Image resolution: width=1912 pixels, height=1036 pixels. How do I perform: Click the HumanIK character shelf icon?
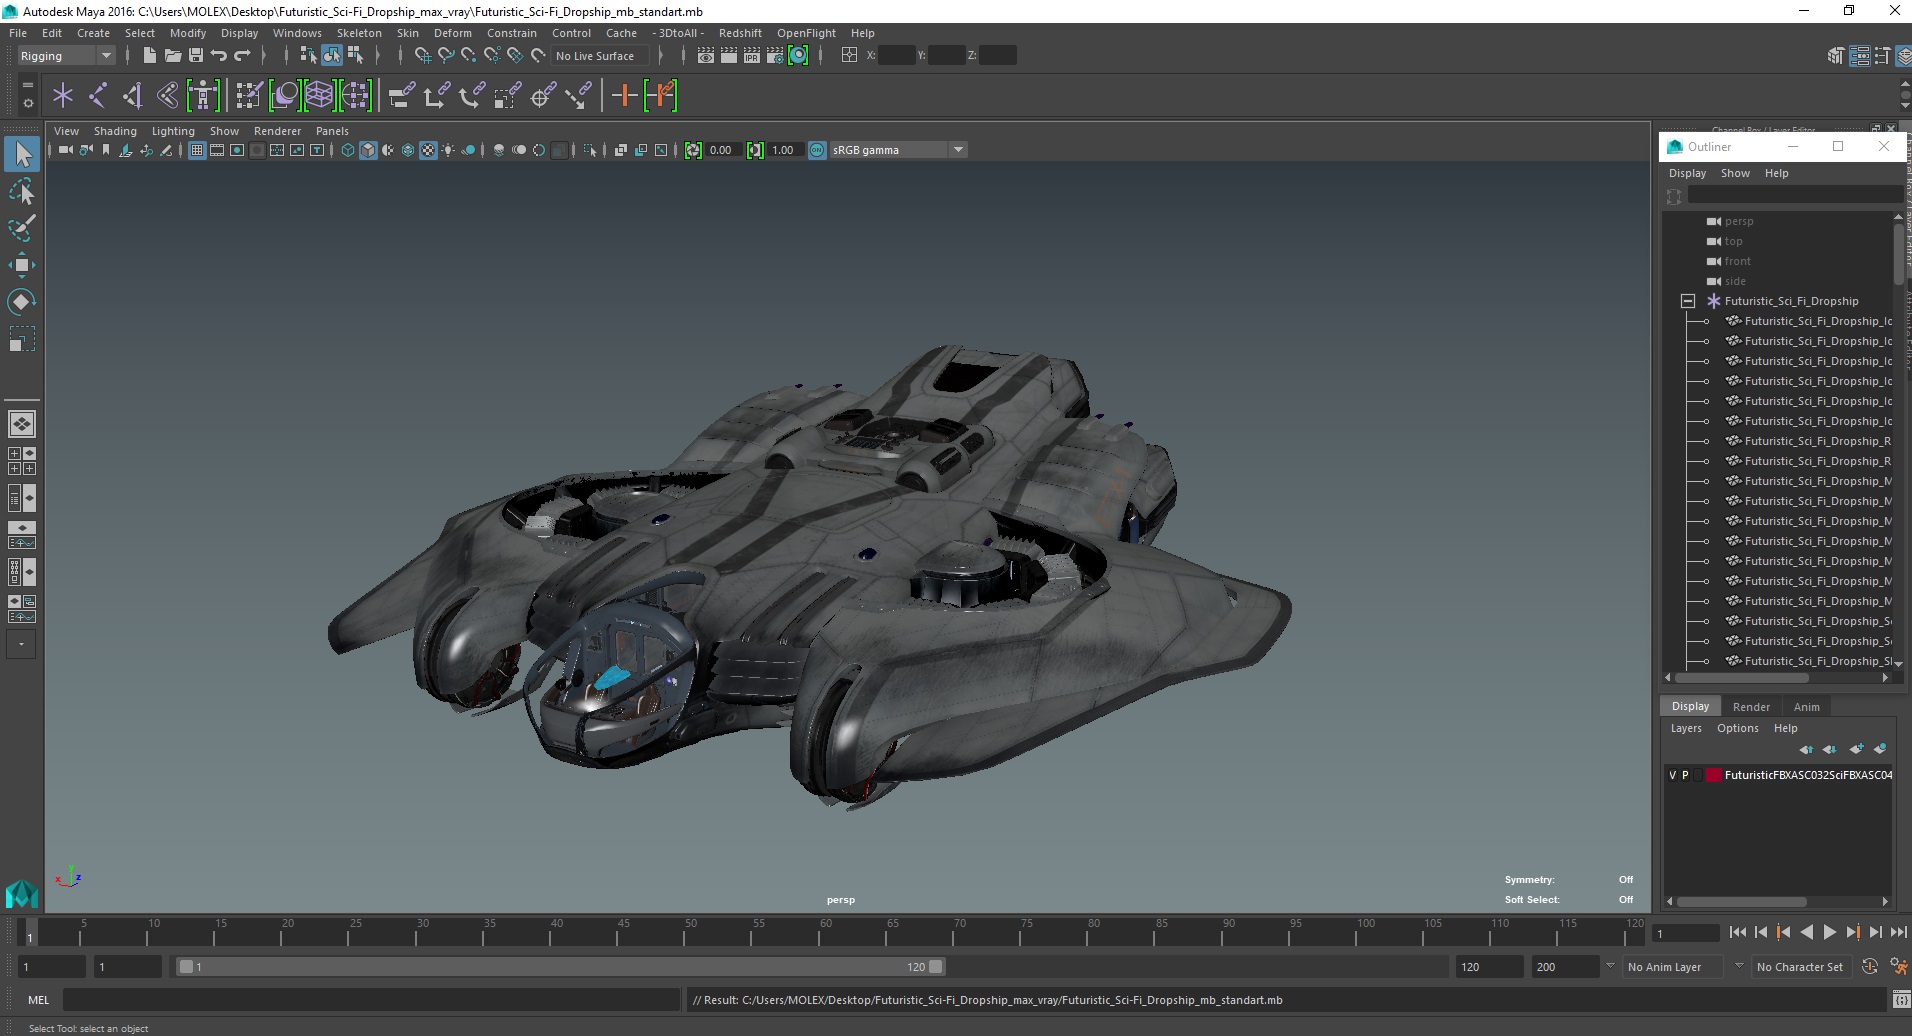click(x=203, y=96)
